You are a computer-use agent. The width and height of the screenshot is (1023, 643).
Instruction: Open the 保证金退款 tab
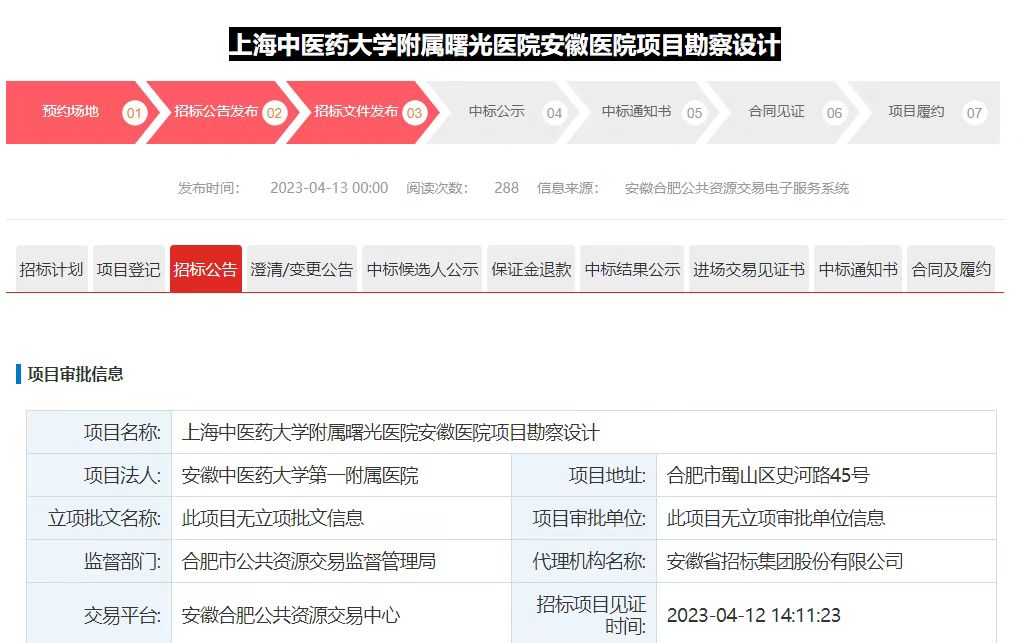point(531,269)
